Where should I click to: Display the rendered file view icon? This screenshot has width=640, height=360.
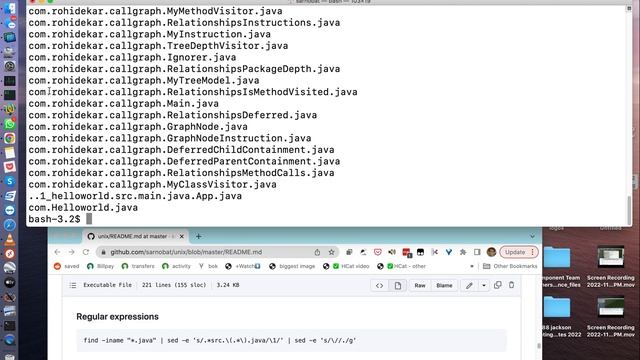(398, 286)
